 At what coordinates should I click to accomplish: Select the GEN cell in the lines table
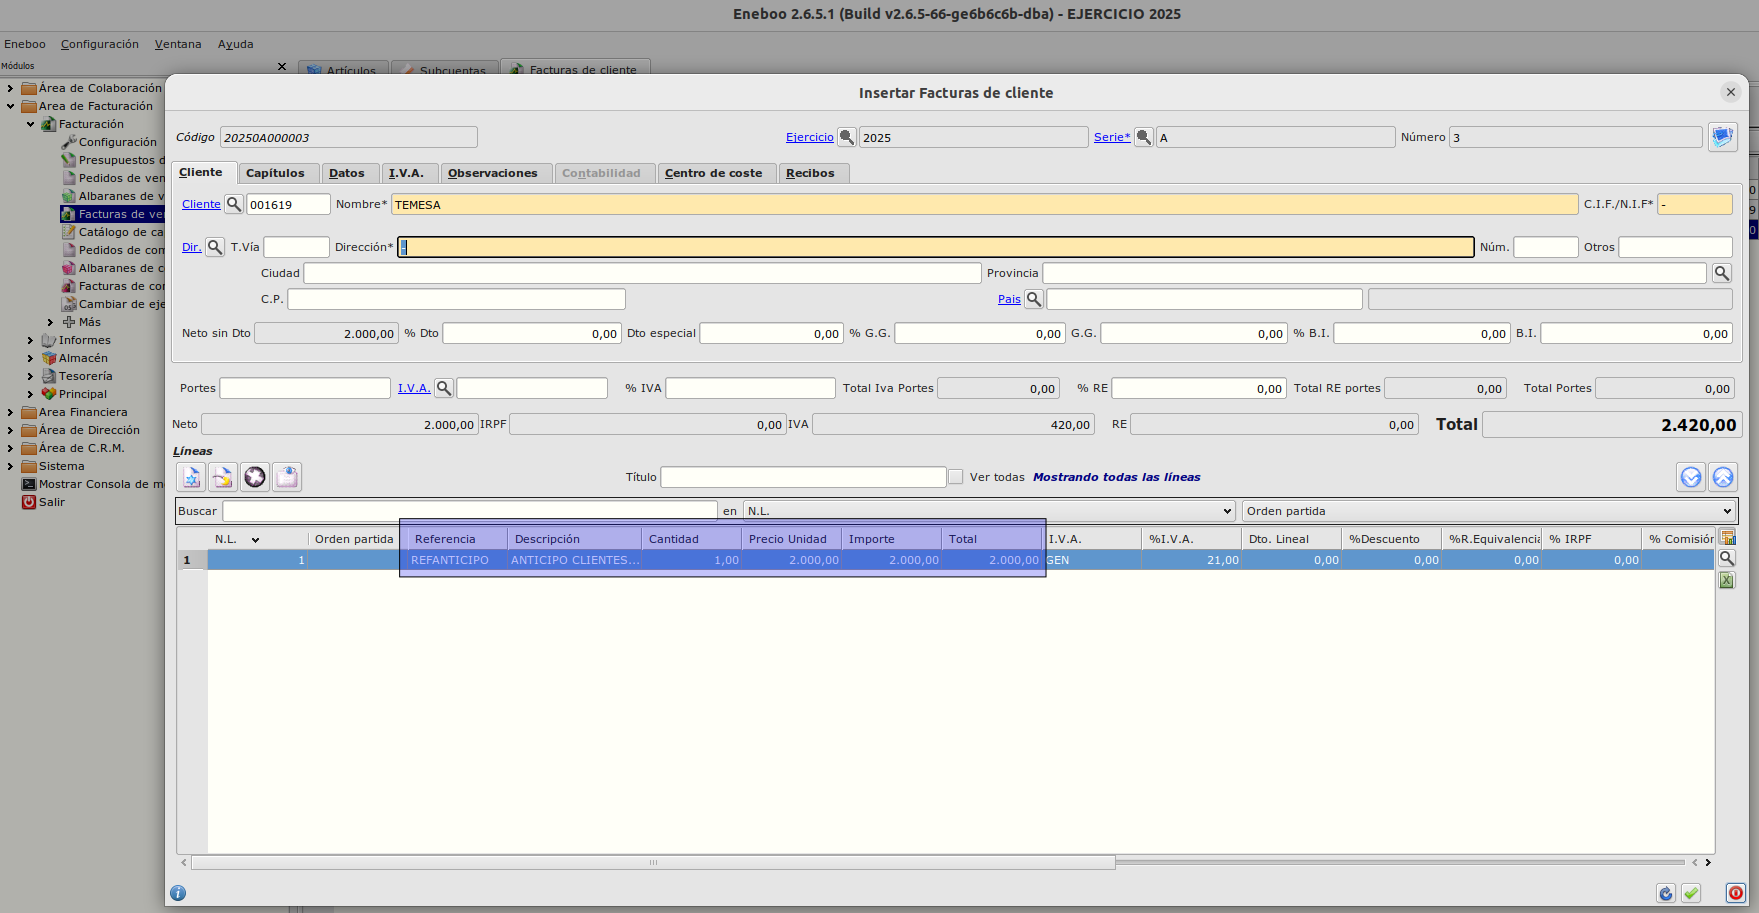1093,560
